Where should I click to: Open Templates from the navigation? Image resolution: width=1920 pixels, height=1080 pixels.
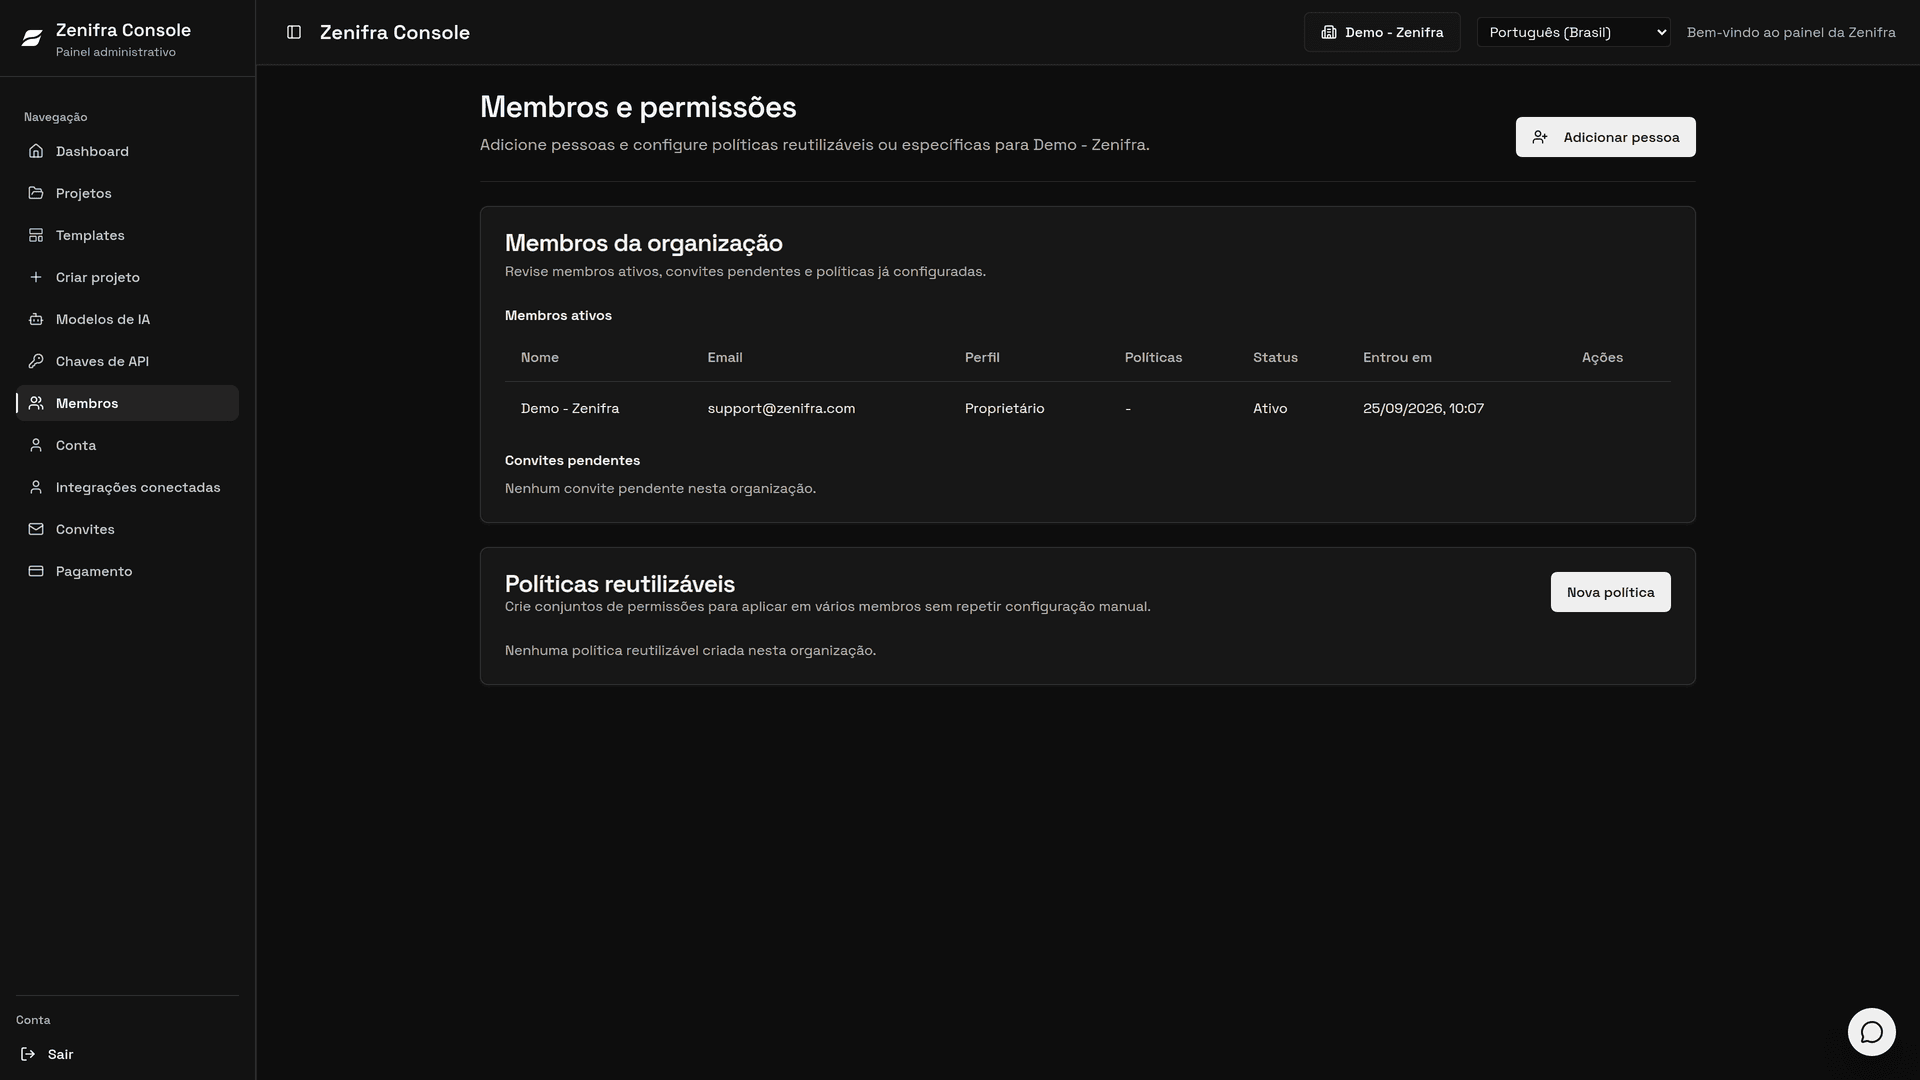coord(127,235)
